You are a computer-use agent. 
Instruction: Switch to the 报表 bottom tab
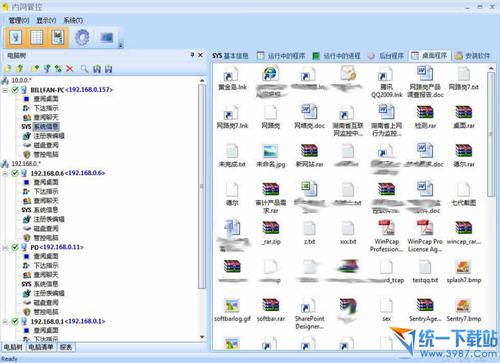(66, 347)
